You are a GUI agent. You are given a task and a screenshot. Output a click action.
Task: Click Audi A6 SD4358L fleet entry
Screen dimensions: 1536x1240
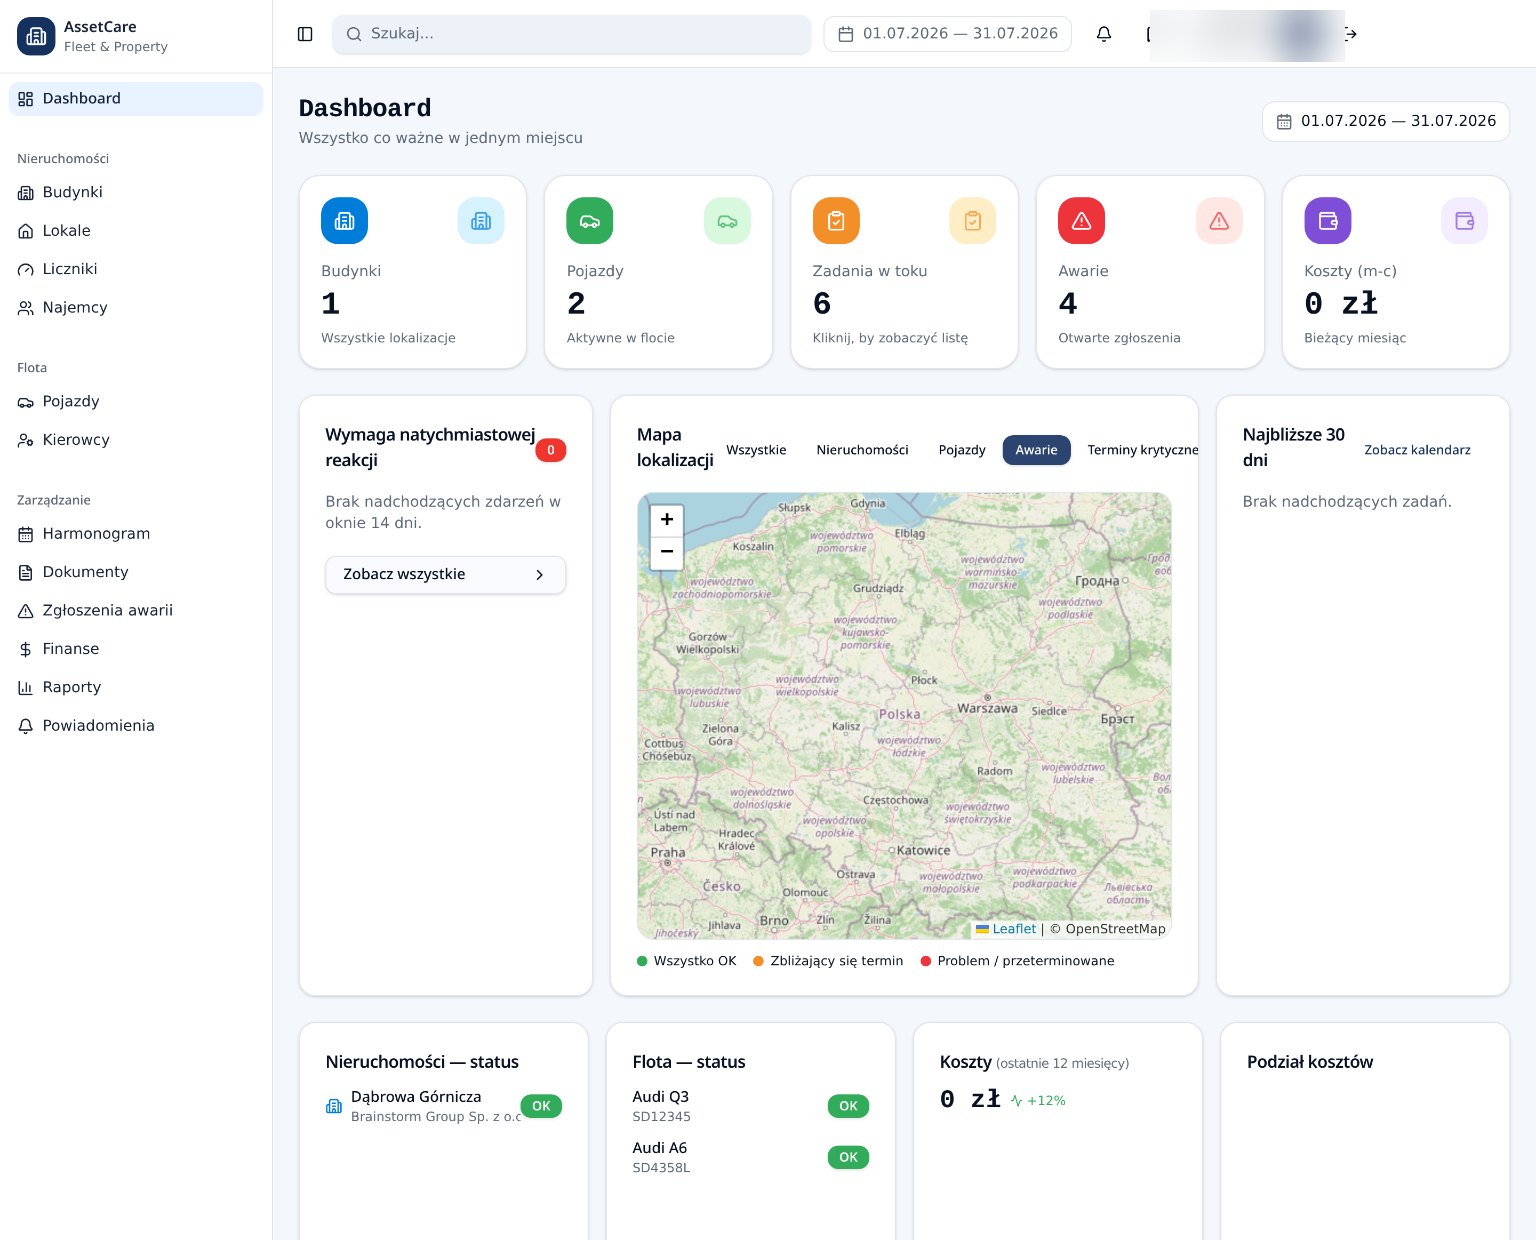tap(750, 1157)
